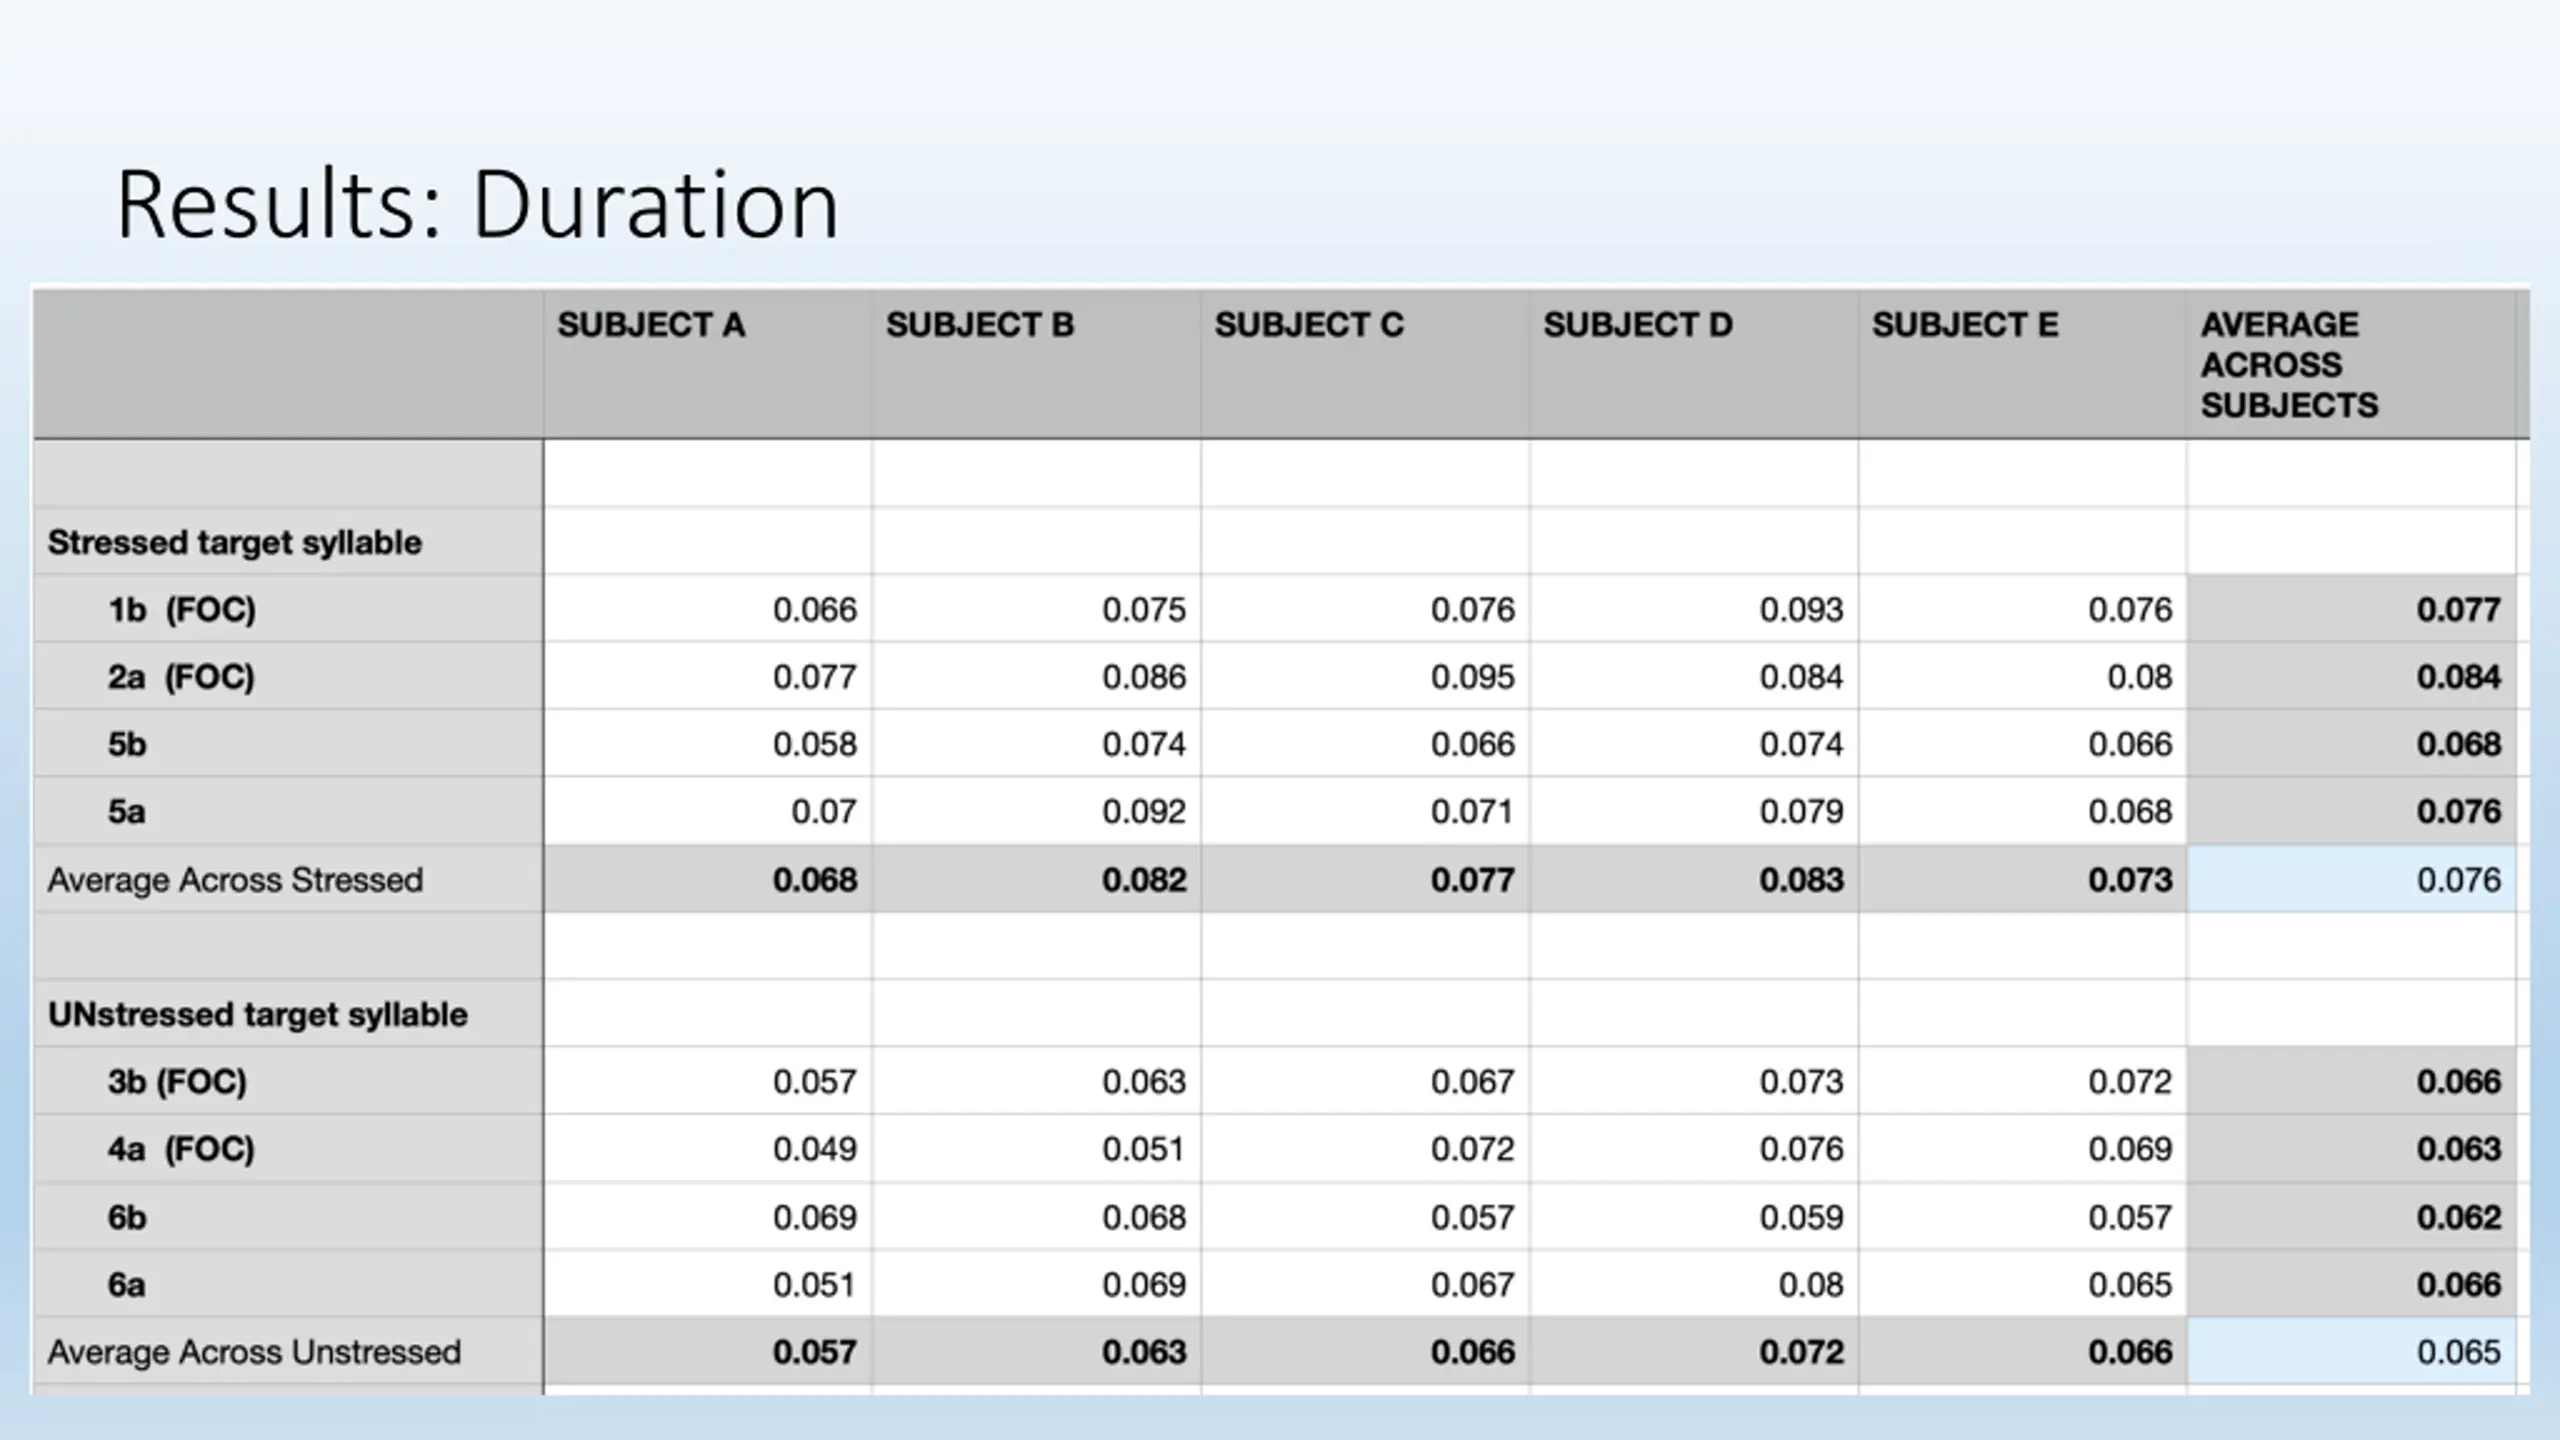Click 0.08 for Subject D in row 6a
This screenshot has width=2560, height=1440.
[x=1811, y=1285]
